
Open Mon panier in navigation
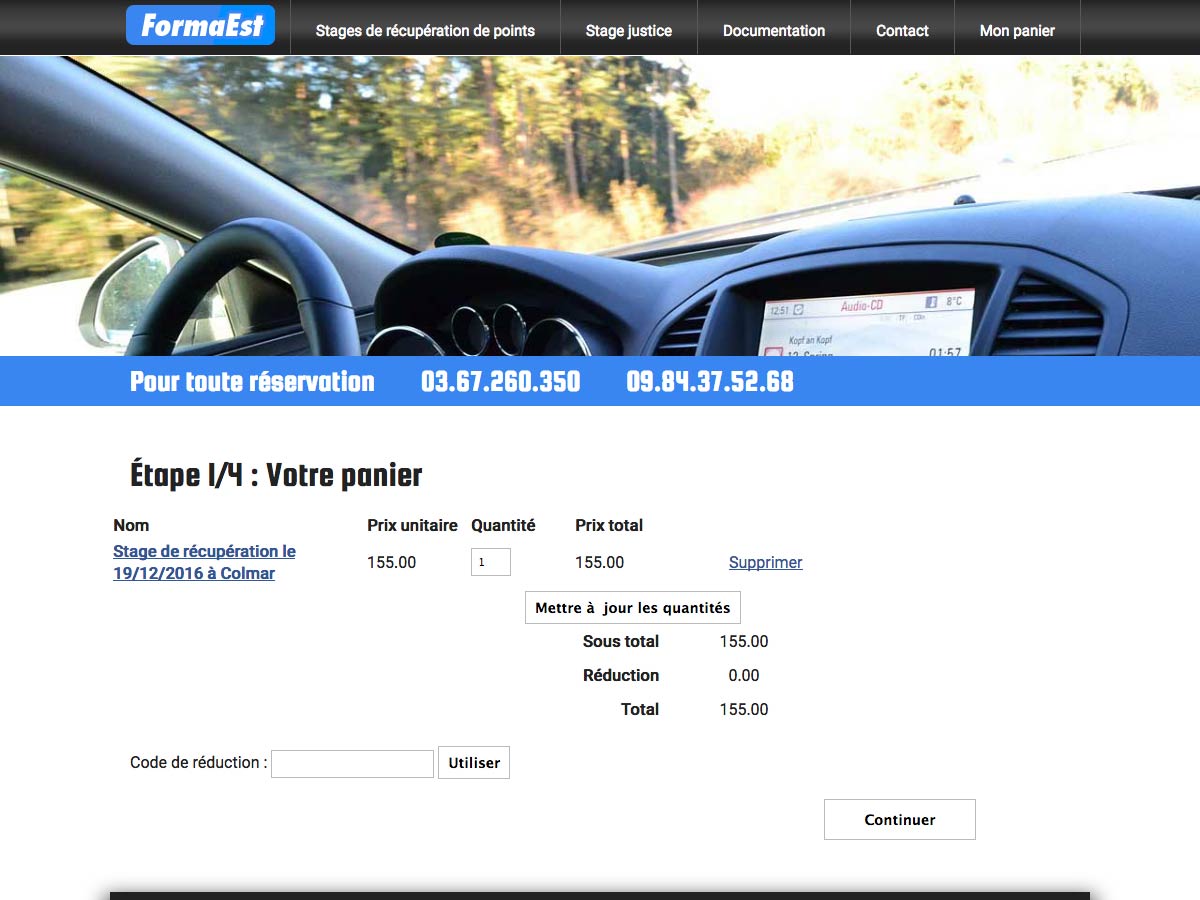point(1017,30)
